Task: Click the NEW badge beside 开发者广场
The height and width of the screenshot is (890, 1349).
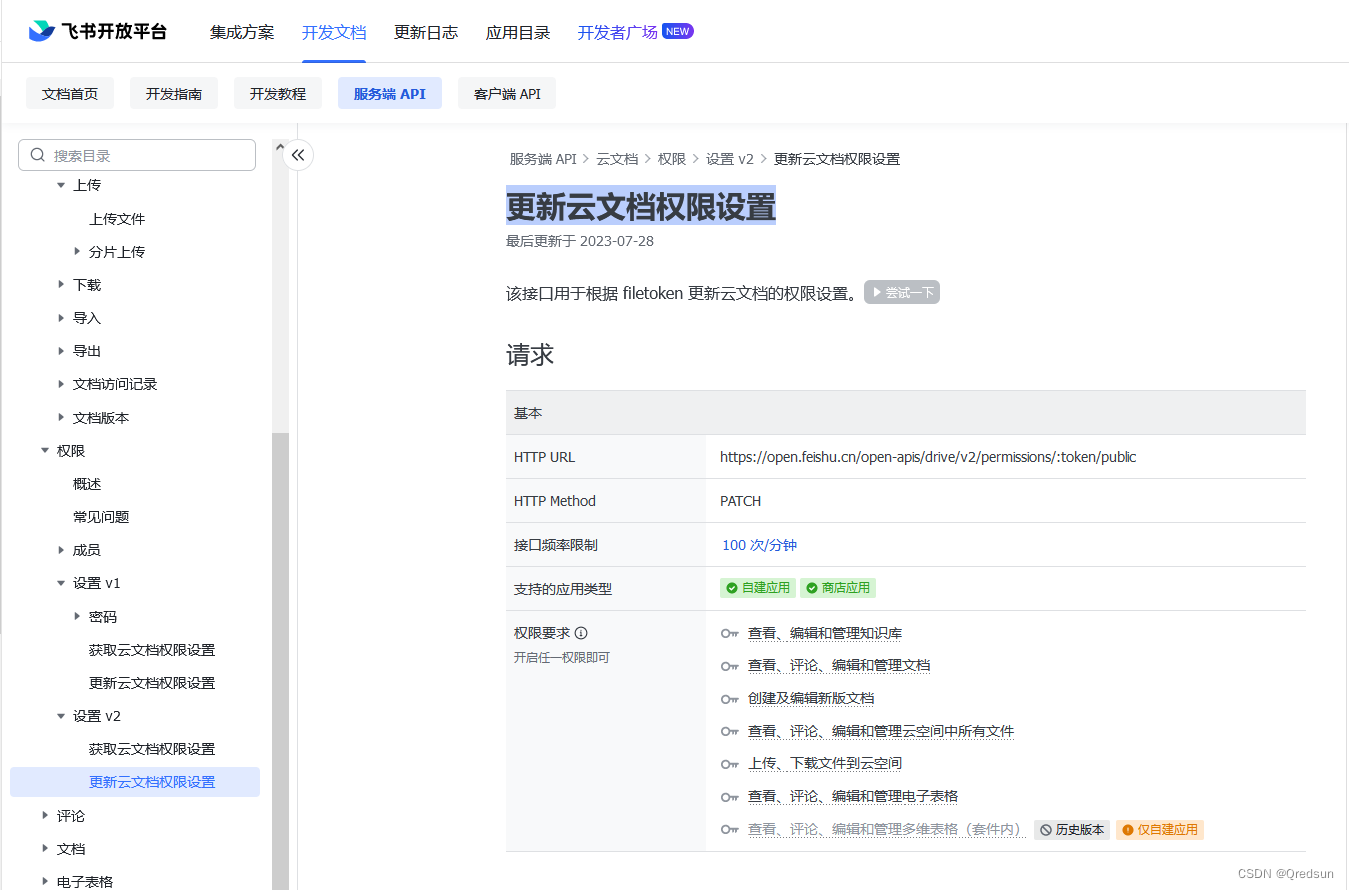Action: click(x=678, y=31)
